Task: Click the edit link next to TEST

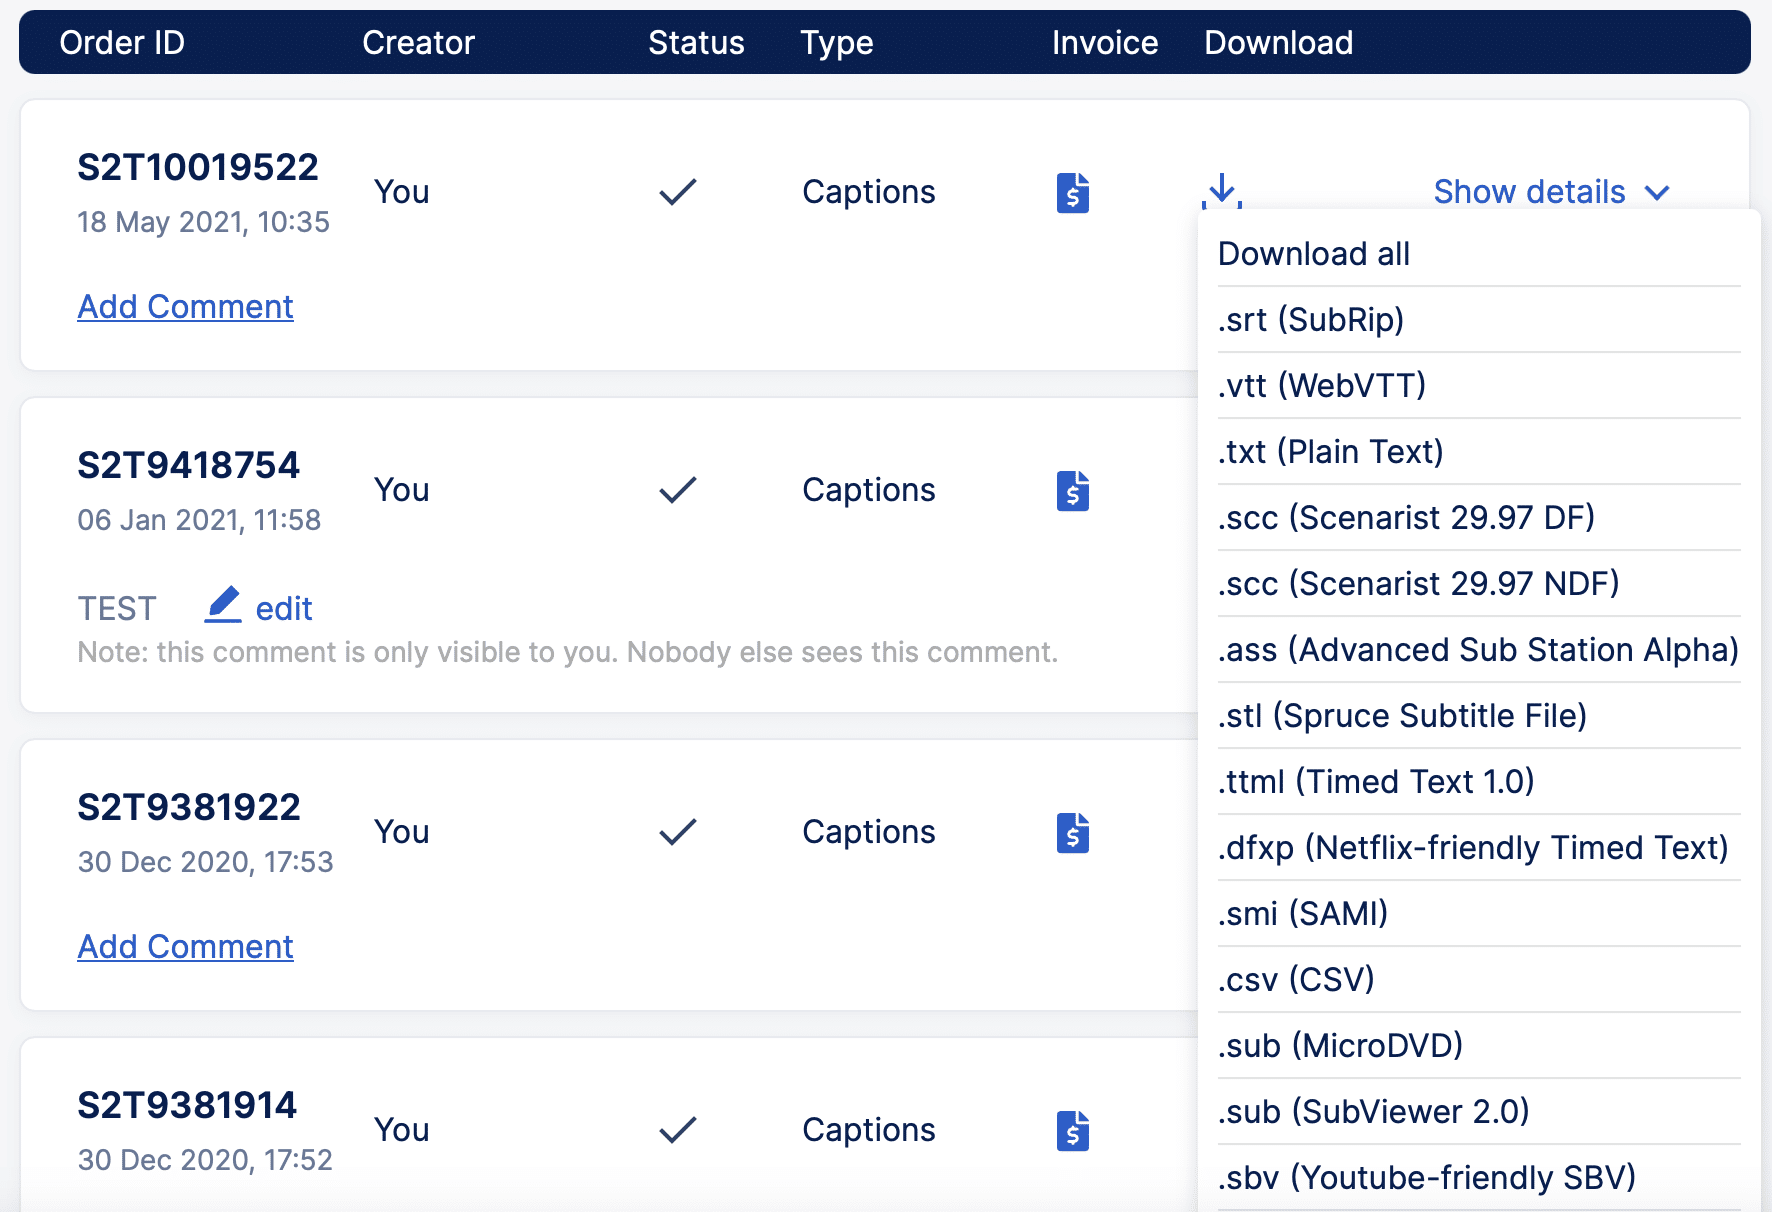Action: [x=284, y=607]
